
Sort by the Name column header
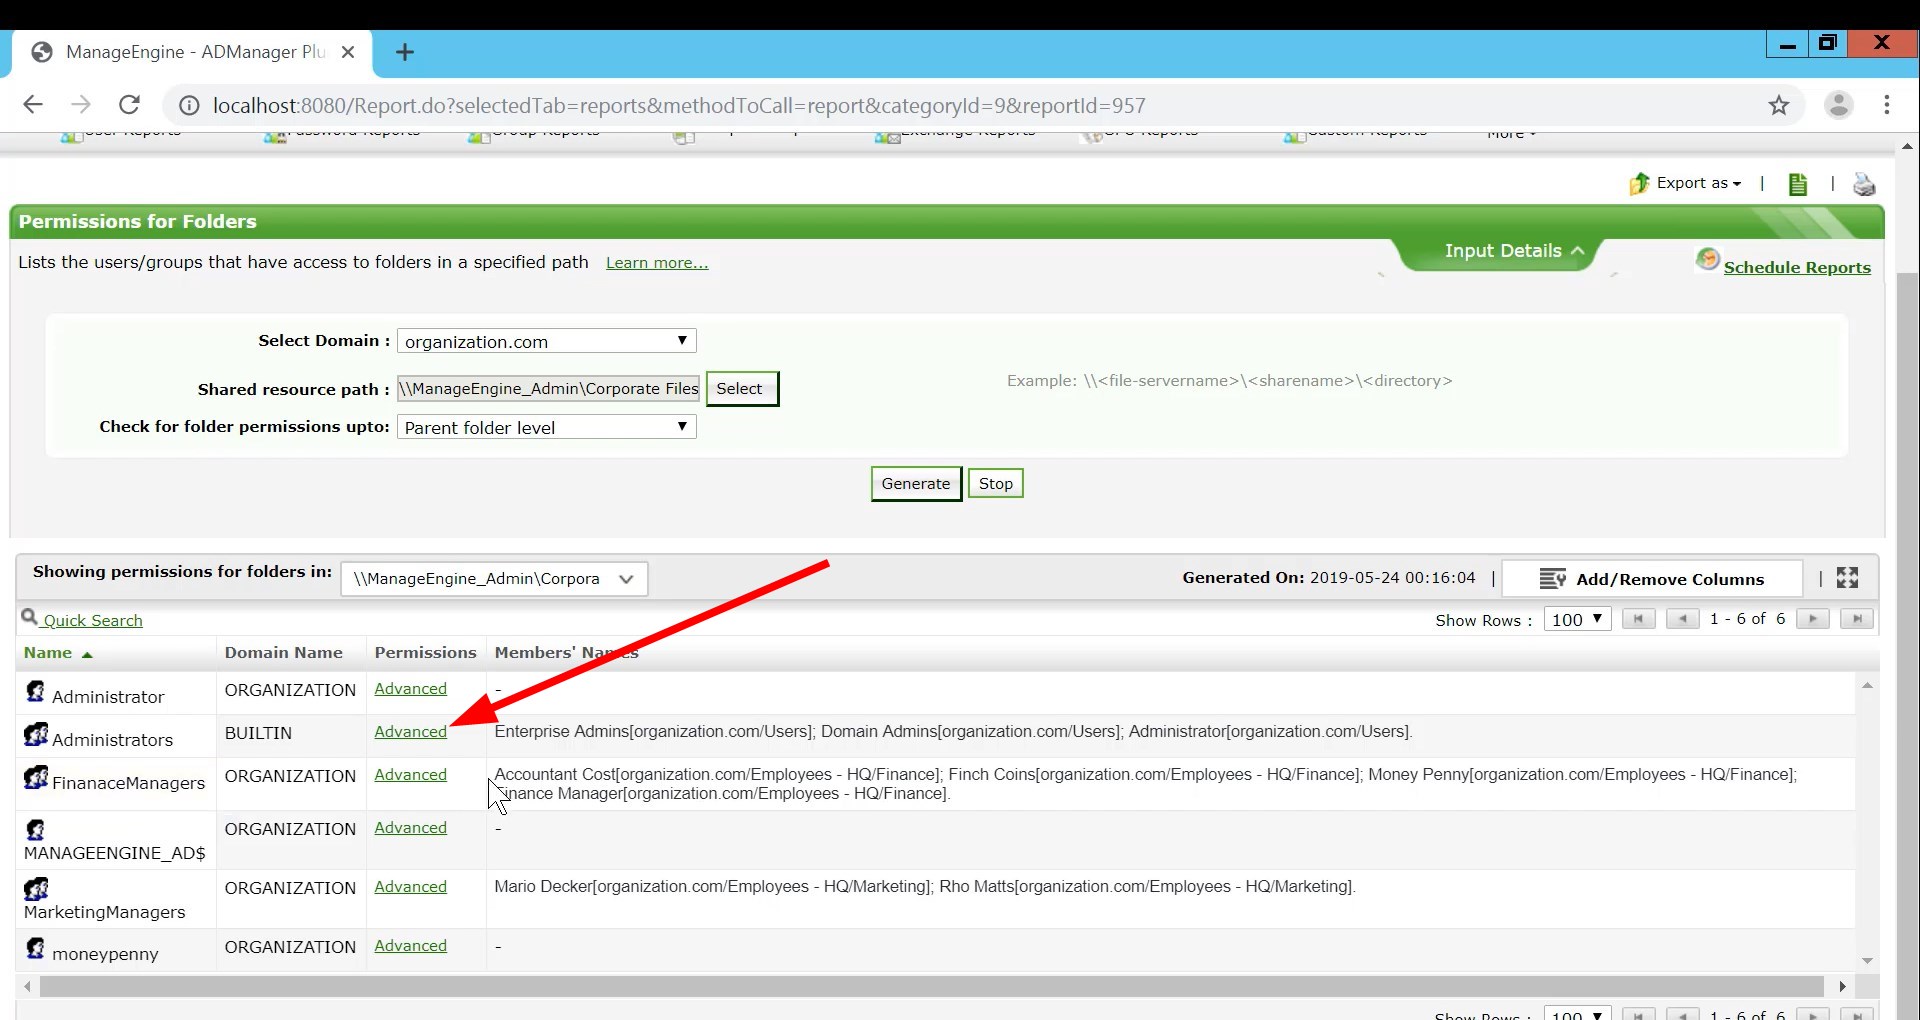(48, 653)
